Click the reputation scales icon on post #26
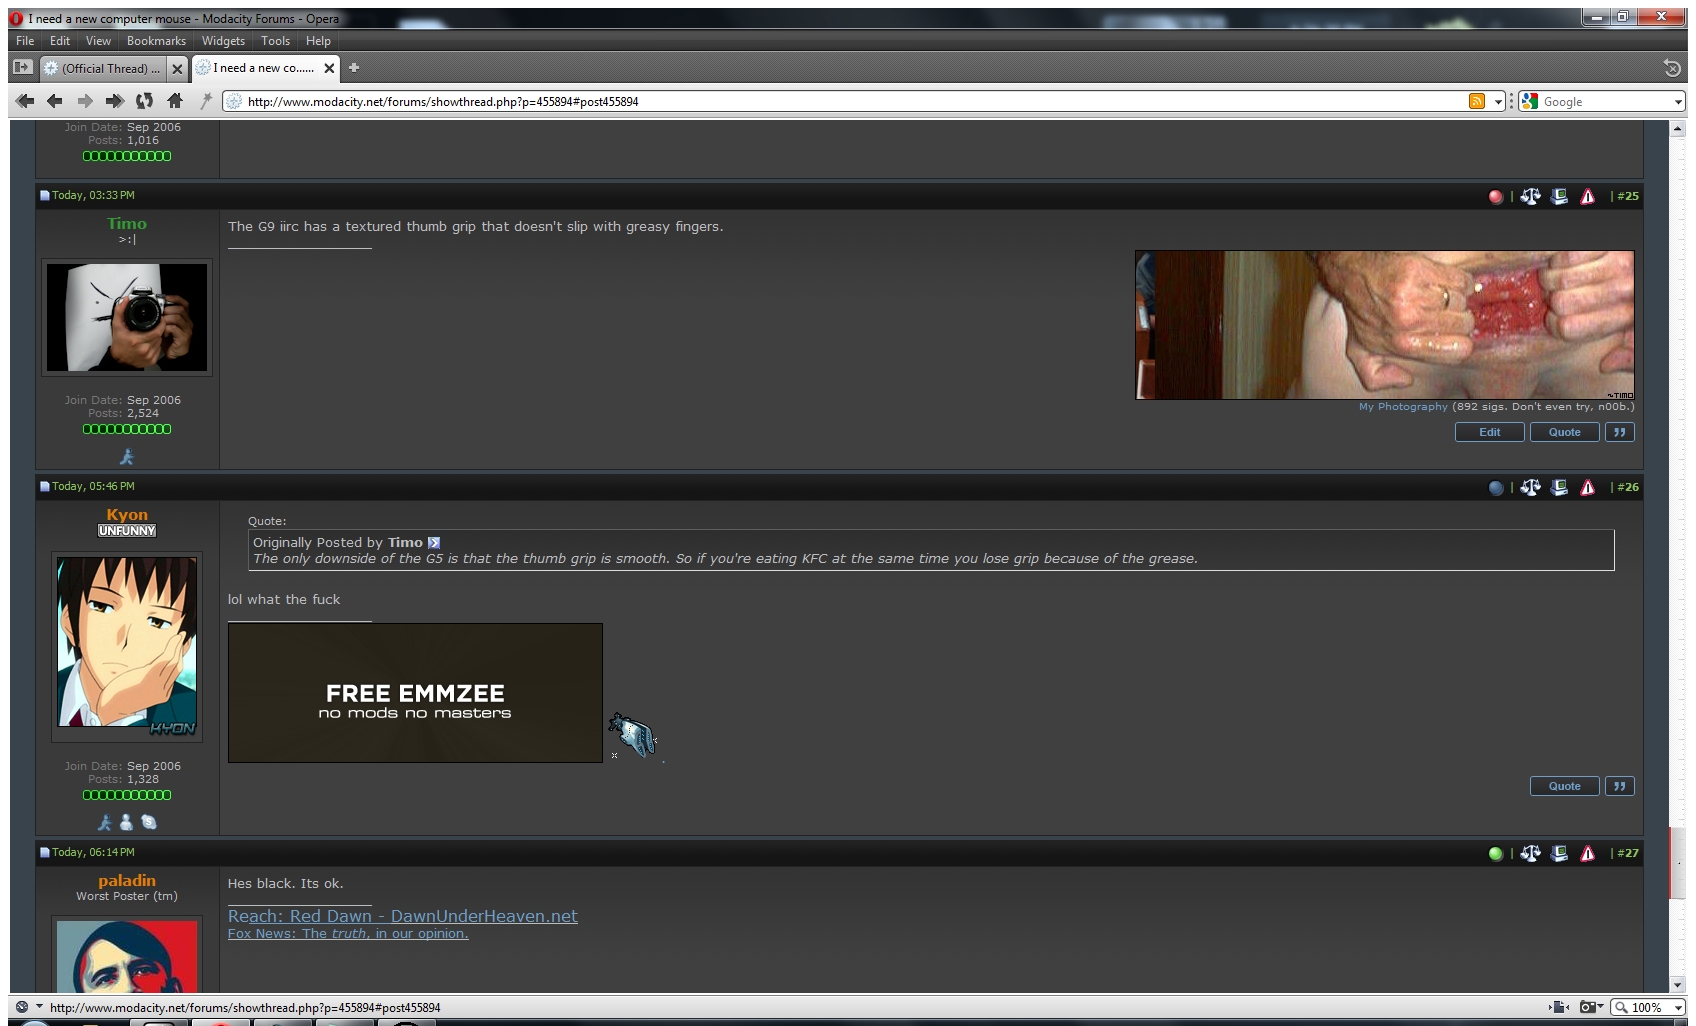Screen dimensions: 1696x1026 coord(1530,487)
